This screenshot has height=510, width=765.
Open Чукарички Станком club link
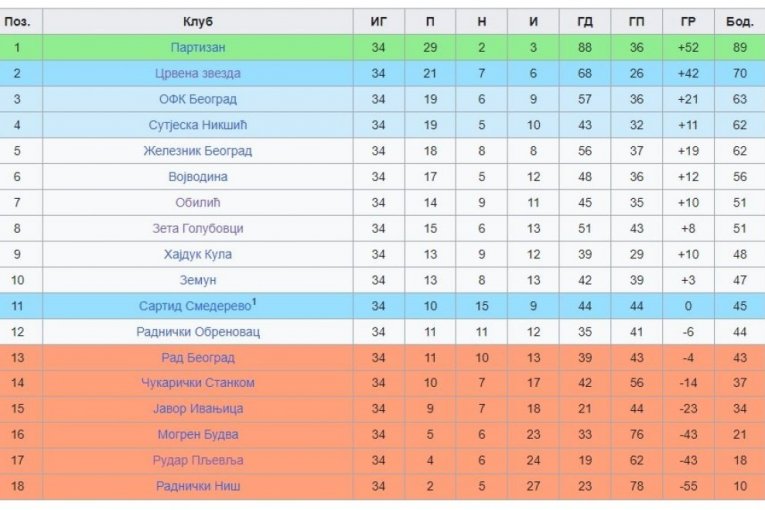[198, 383]
